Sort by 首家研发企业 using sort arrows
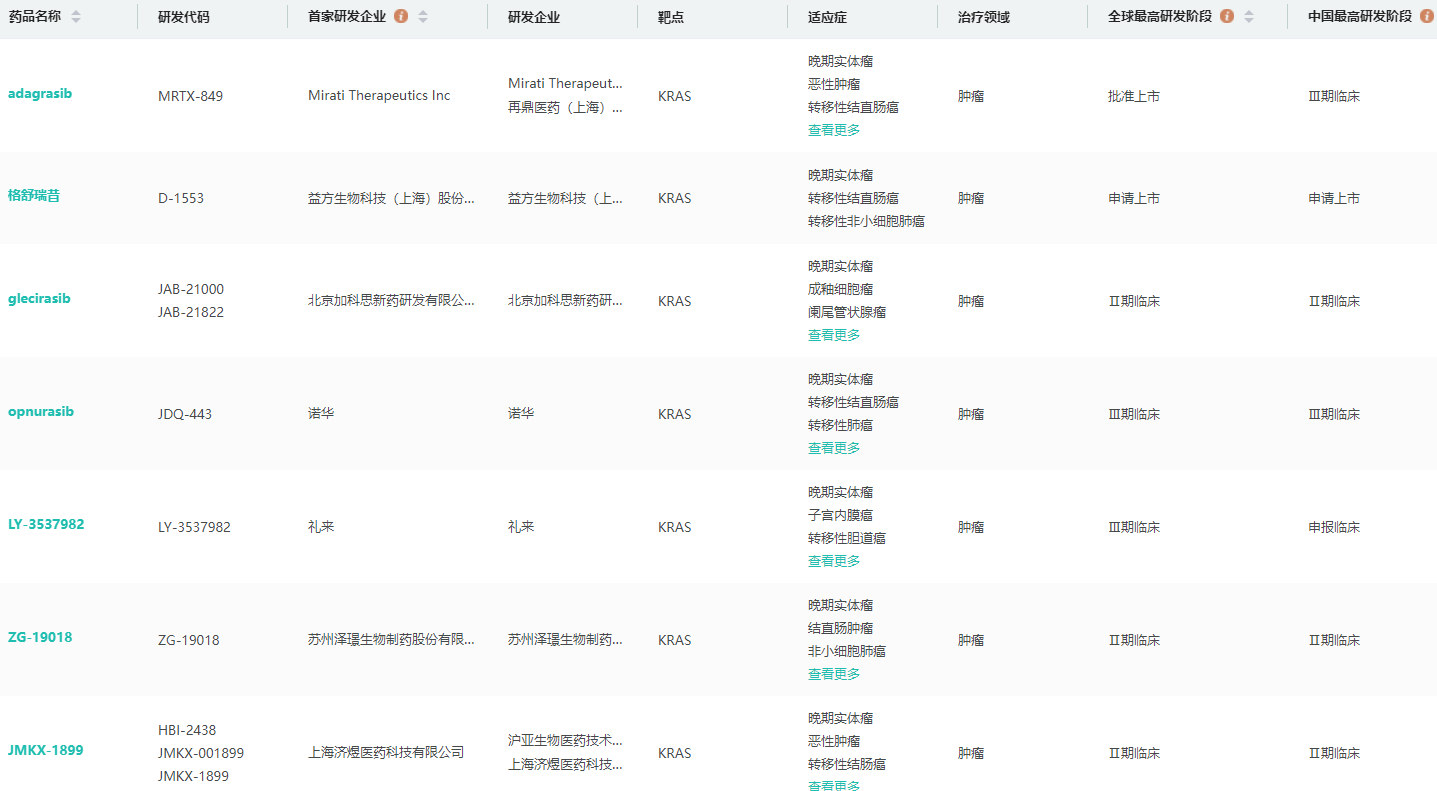This screenshot has width=1437, height=791. [x=423, y=17]
